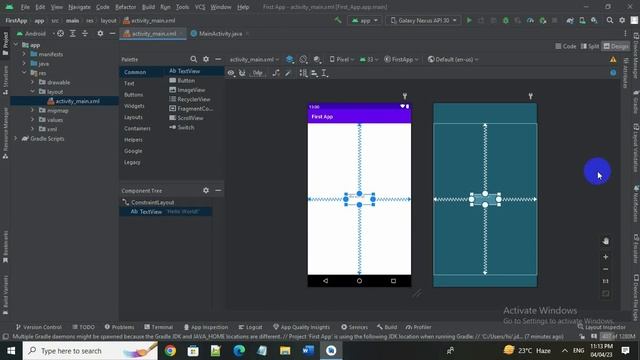Select design surface layers icon

point(289,59)
